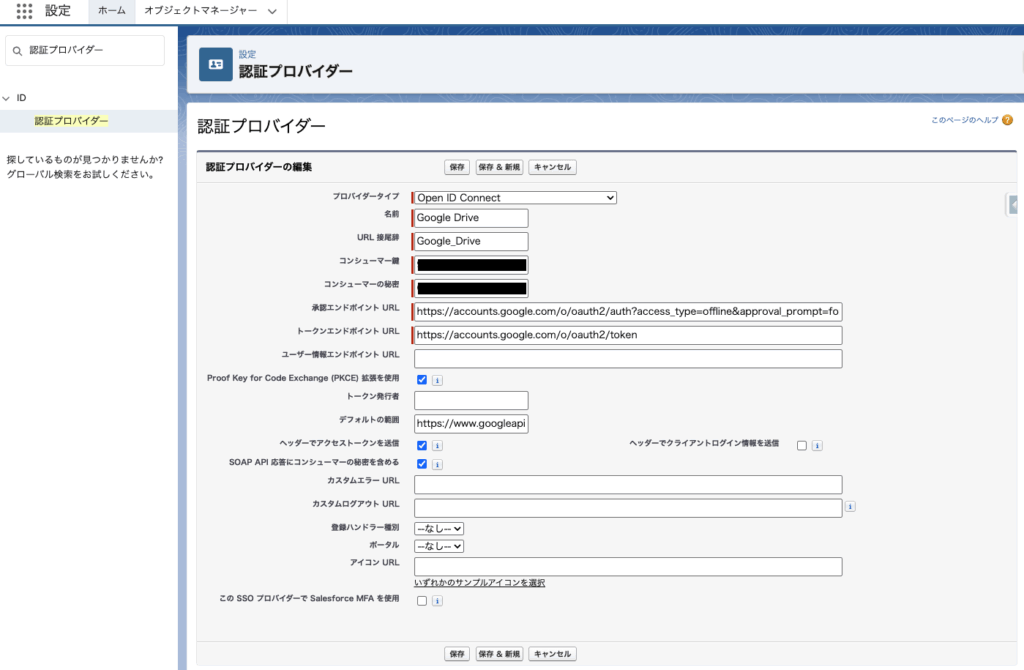Click info icon next to カスタムログアウト URL field
The width and height of the screenshot is (1024, 670).
click(850, 507)
